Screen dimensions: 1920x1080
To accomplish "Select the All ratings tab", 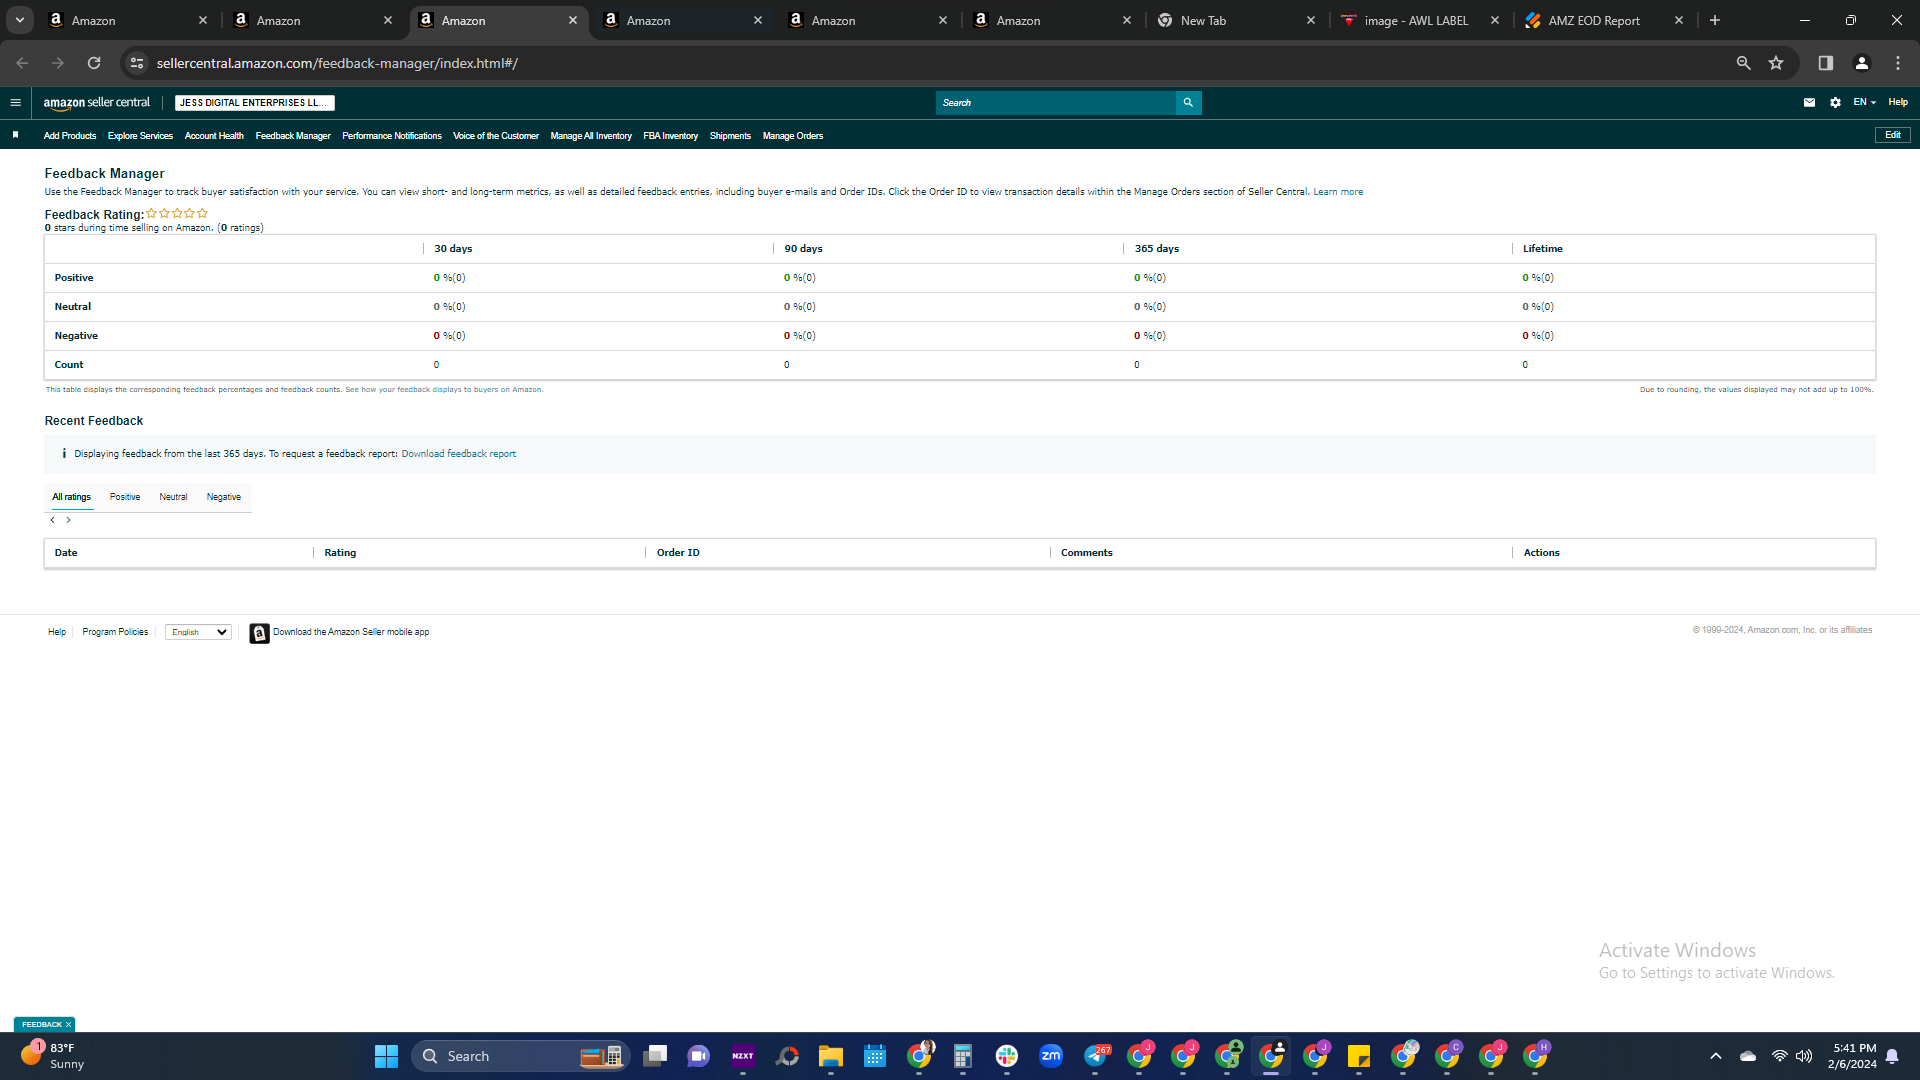I will point(71,497).
